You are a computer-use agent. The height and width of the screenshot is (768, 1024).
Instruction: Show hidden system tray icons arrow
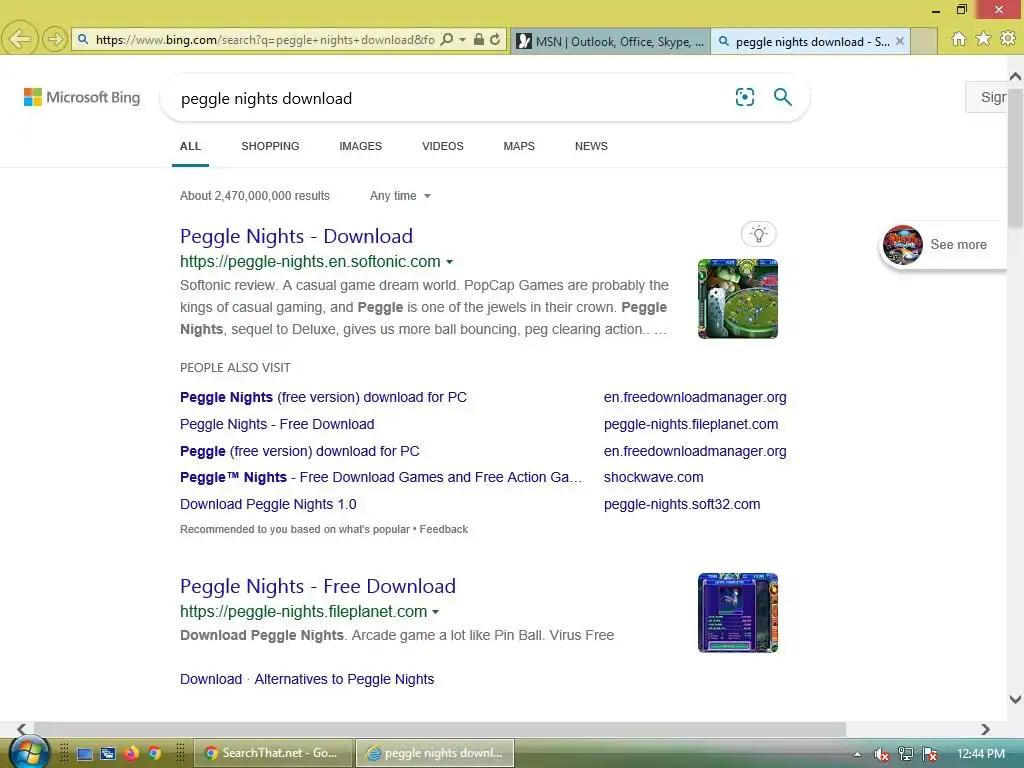tap(857, 754)
